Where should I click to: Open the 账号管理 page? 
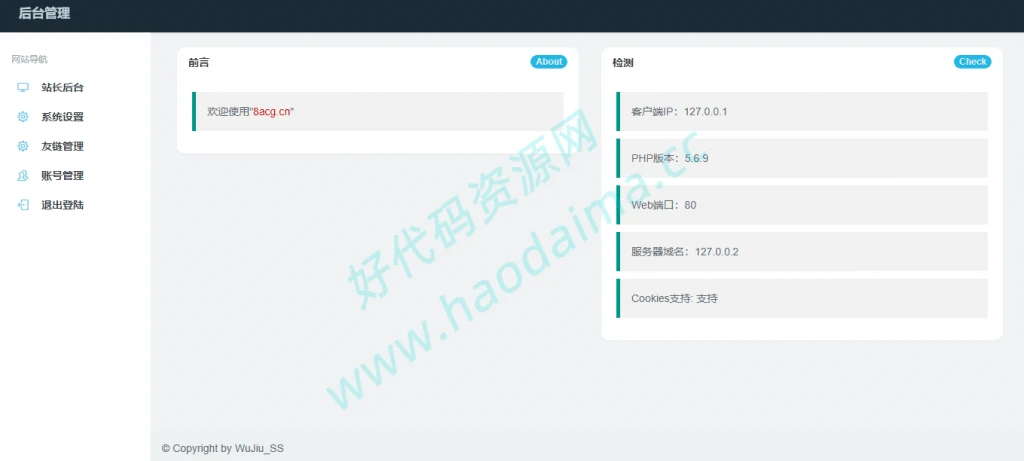tap(62, 176)
